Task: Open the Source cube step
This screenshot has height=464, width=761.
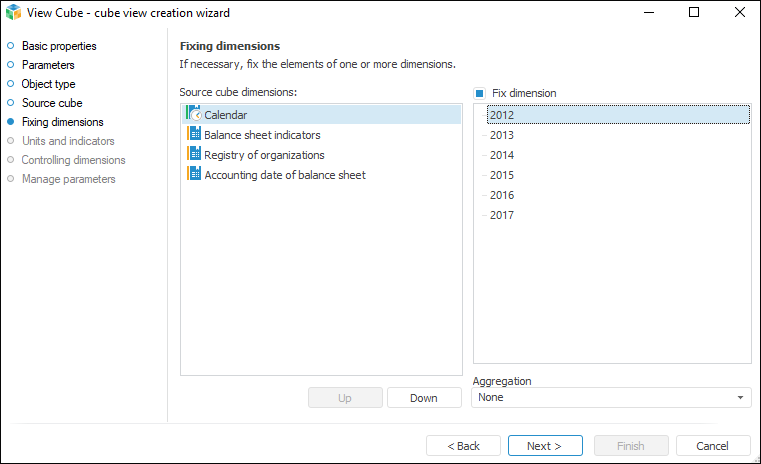Action: coord(52,103)
